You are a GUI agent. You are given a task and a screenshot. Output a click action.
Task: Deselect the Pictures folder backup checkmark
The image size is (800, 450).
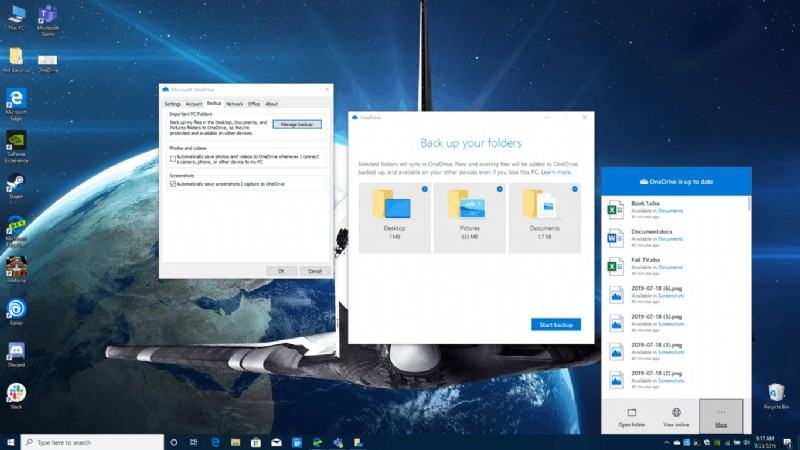click(499, 189)
